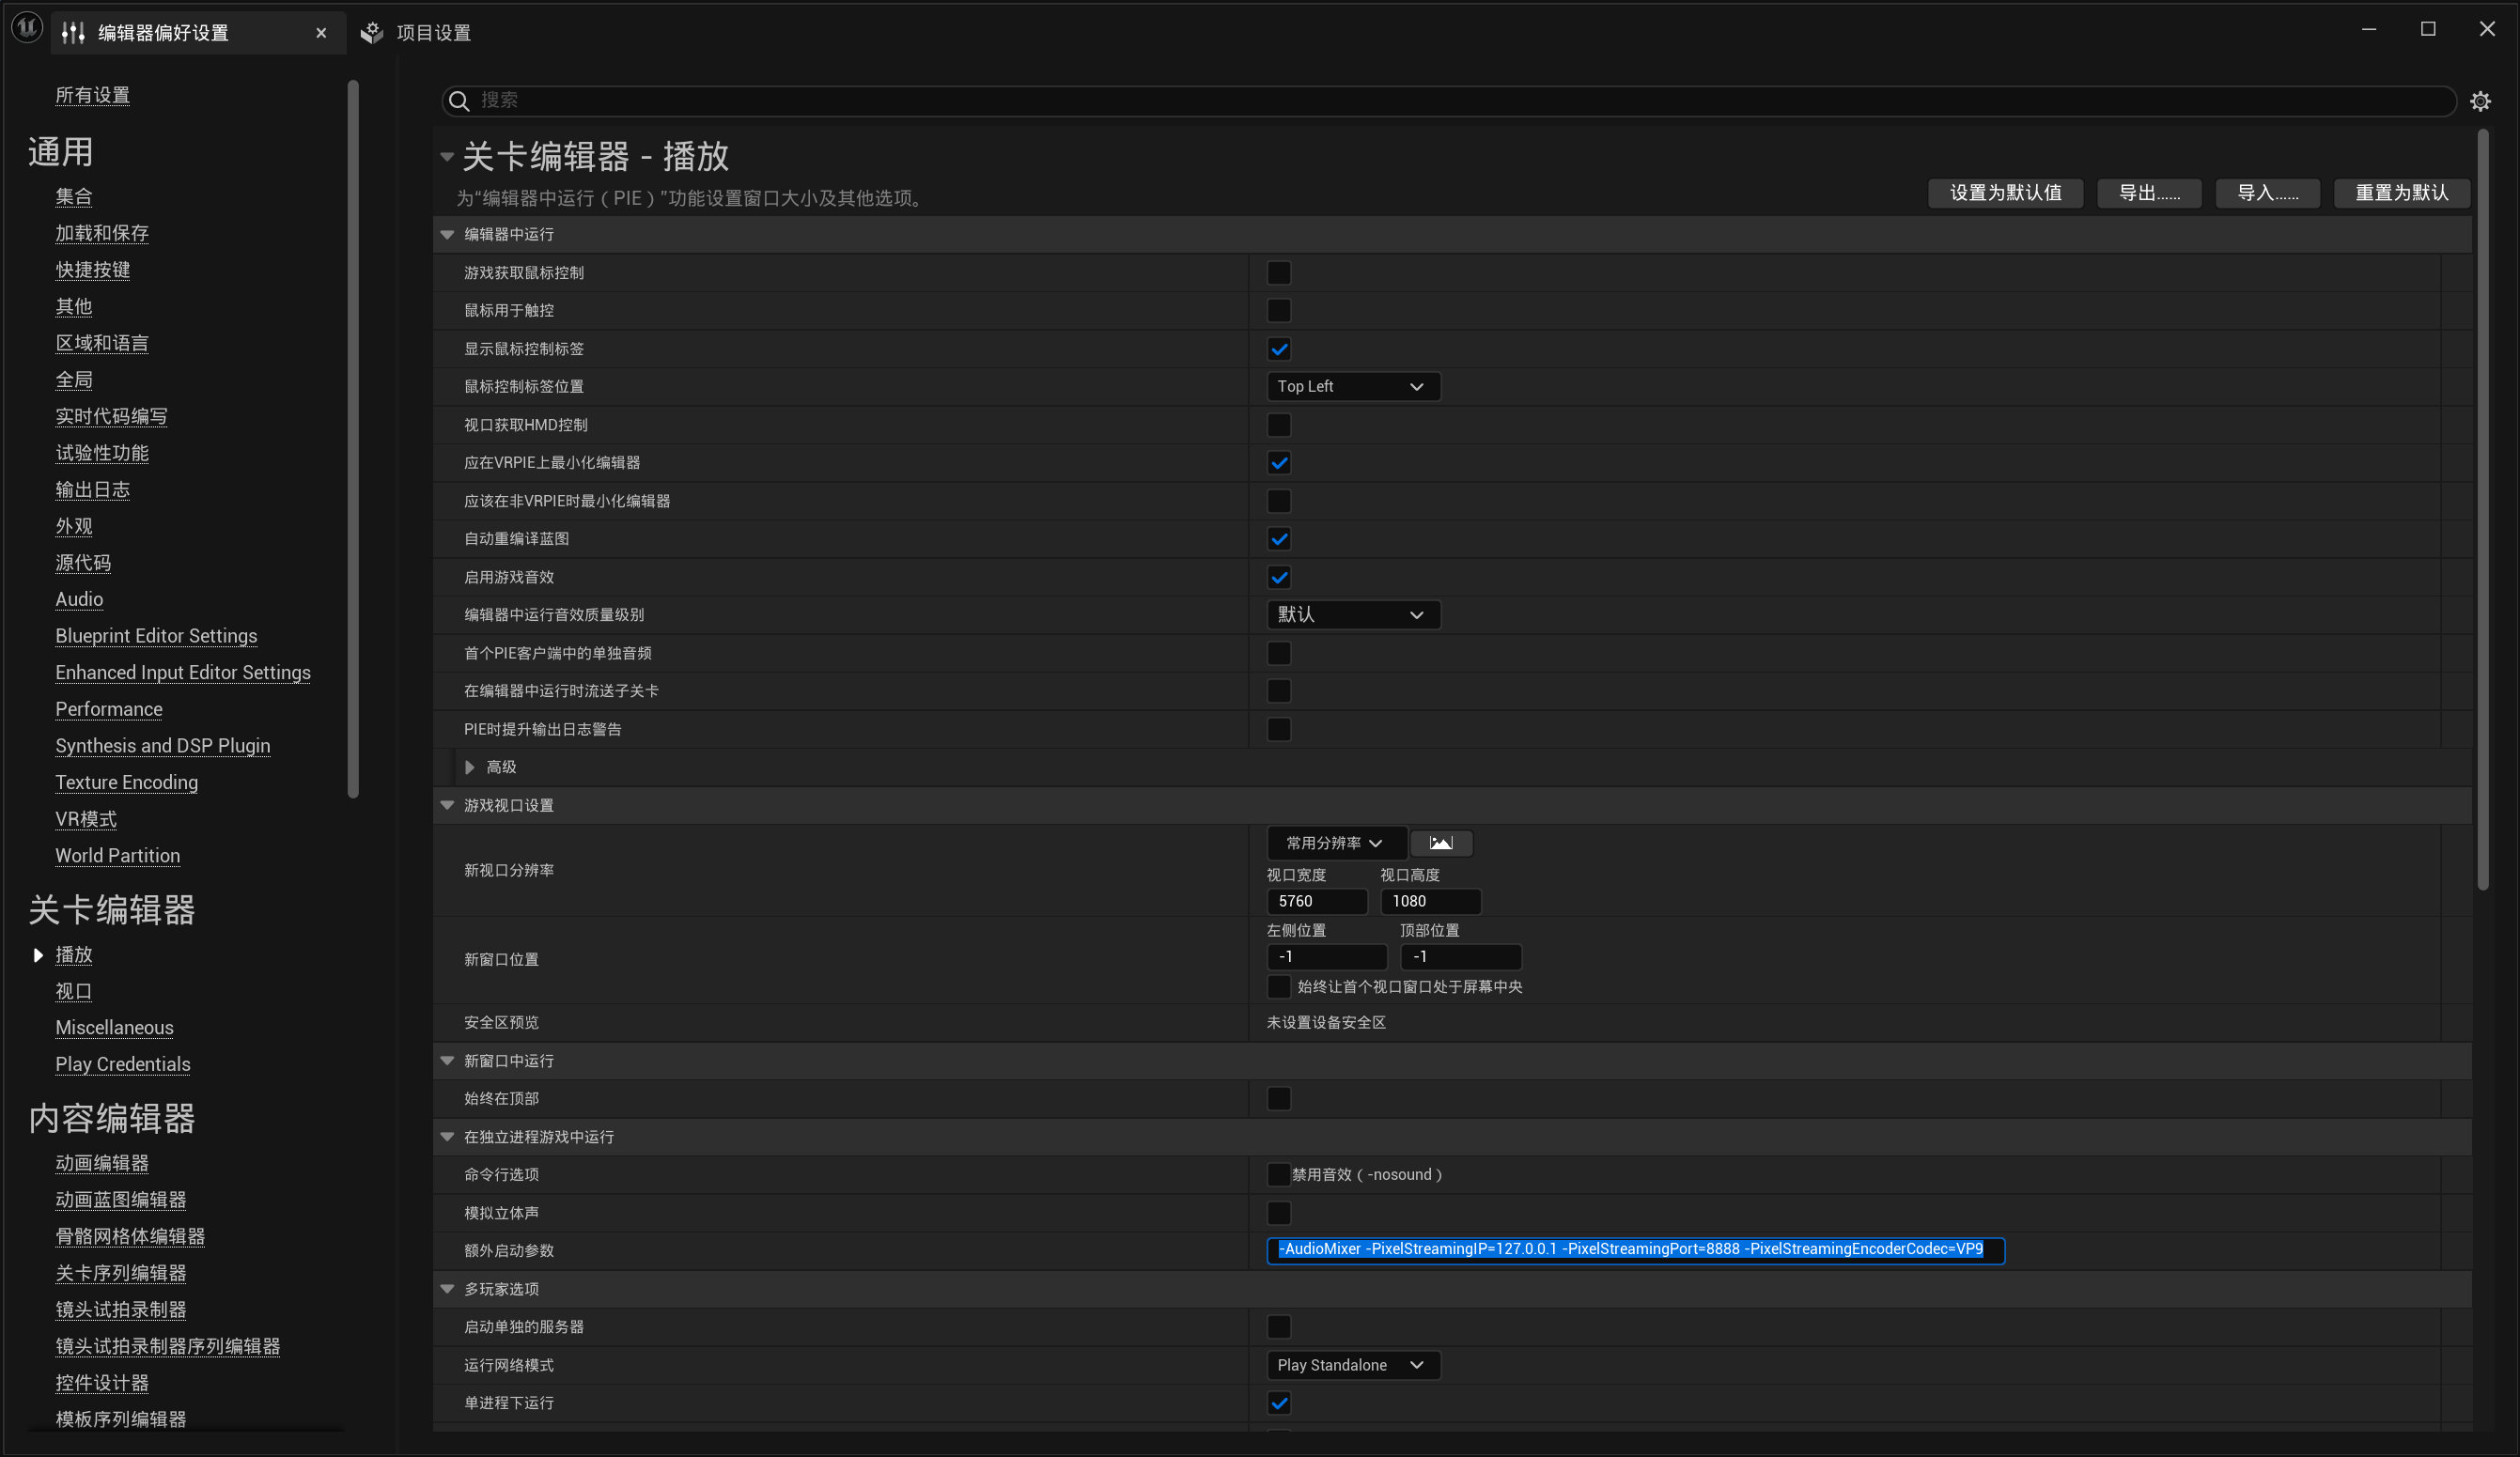The height and width of the screenshot is (1457, 2520).
Task: Toggle 禁用音效 (-nosound) checkbox
Action: pos(1278,1174)
